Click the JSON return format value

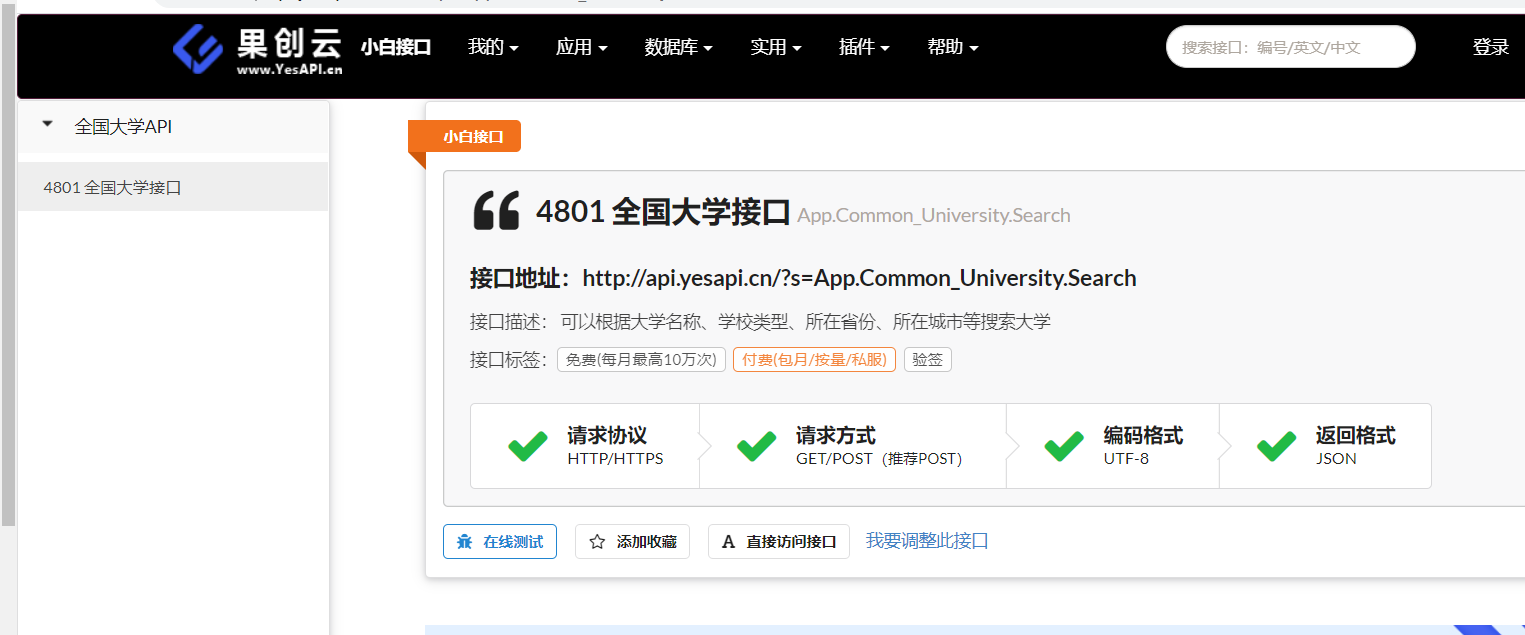1336,459
